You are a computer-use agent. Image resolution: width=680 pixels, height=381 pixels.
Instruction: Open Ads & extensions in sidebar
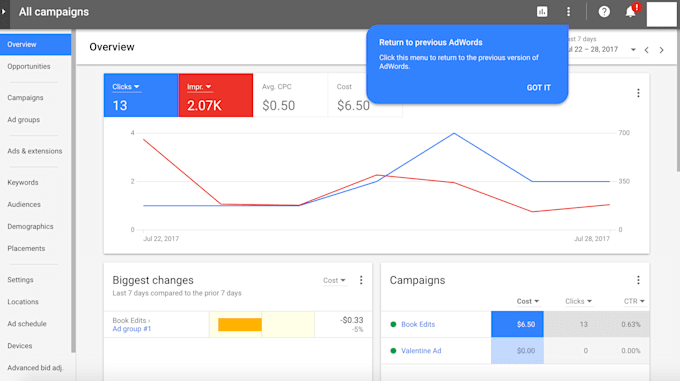tap(35, 151)
